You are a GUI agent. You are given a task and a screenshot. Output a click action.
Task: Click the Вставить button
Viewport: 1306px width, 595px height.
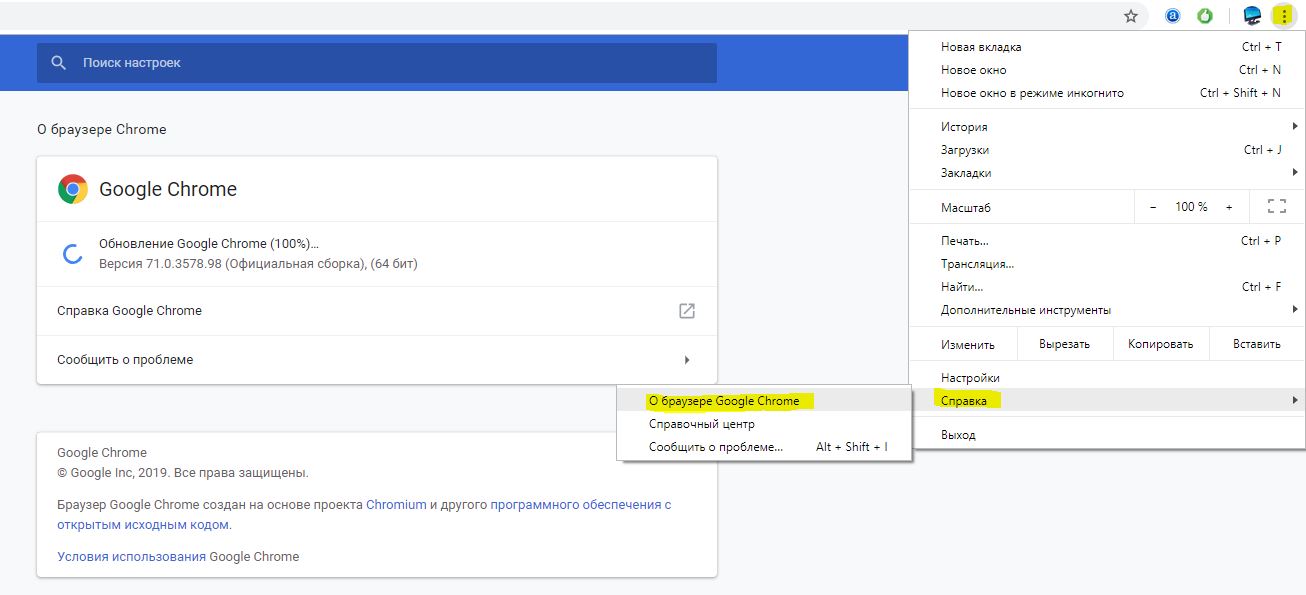click(1256, 344)
